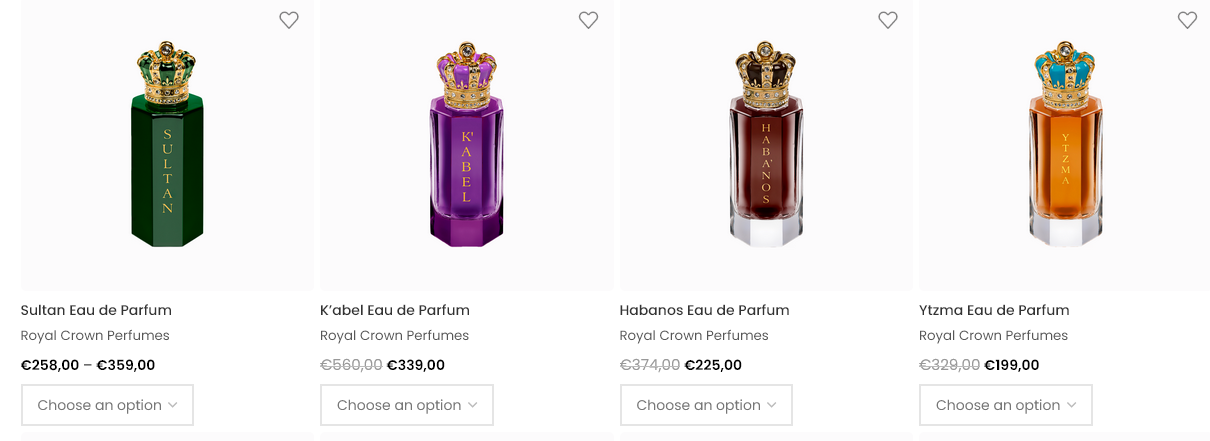This screenshot has width=1210, height=441.
Task: Click Royal Crown Perfumes brand under Sultan
Action: click(x=95, y=336)
